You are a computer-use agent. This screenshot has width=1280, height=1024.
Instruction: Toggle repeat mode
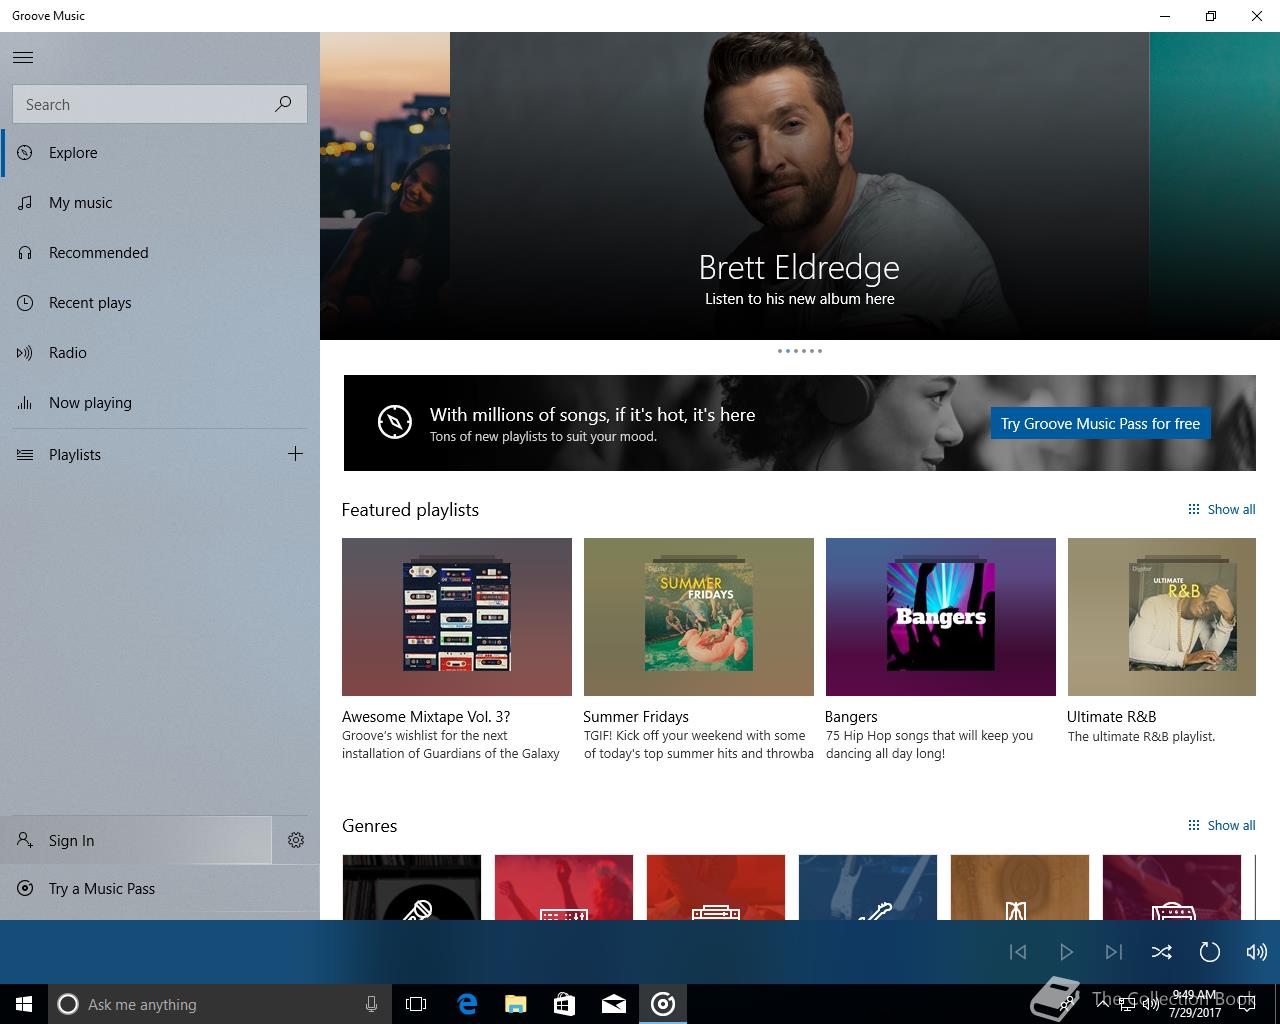click(x=1209, y=952)
